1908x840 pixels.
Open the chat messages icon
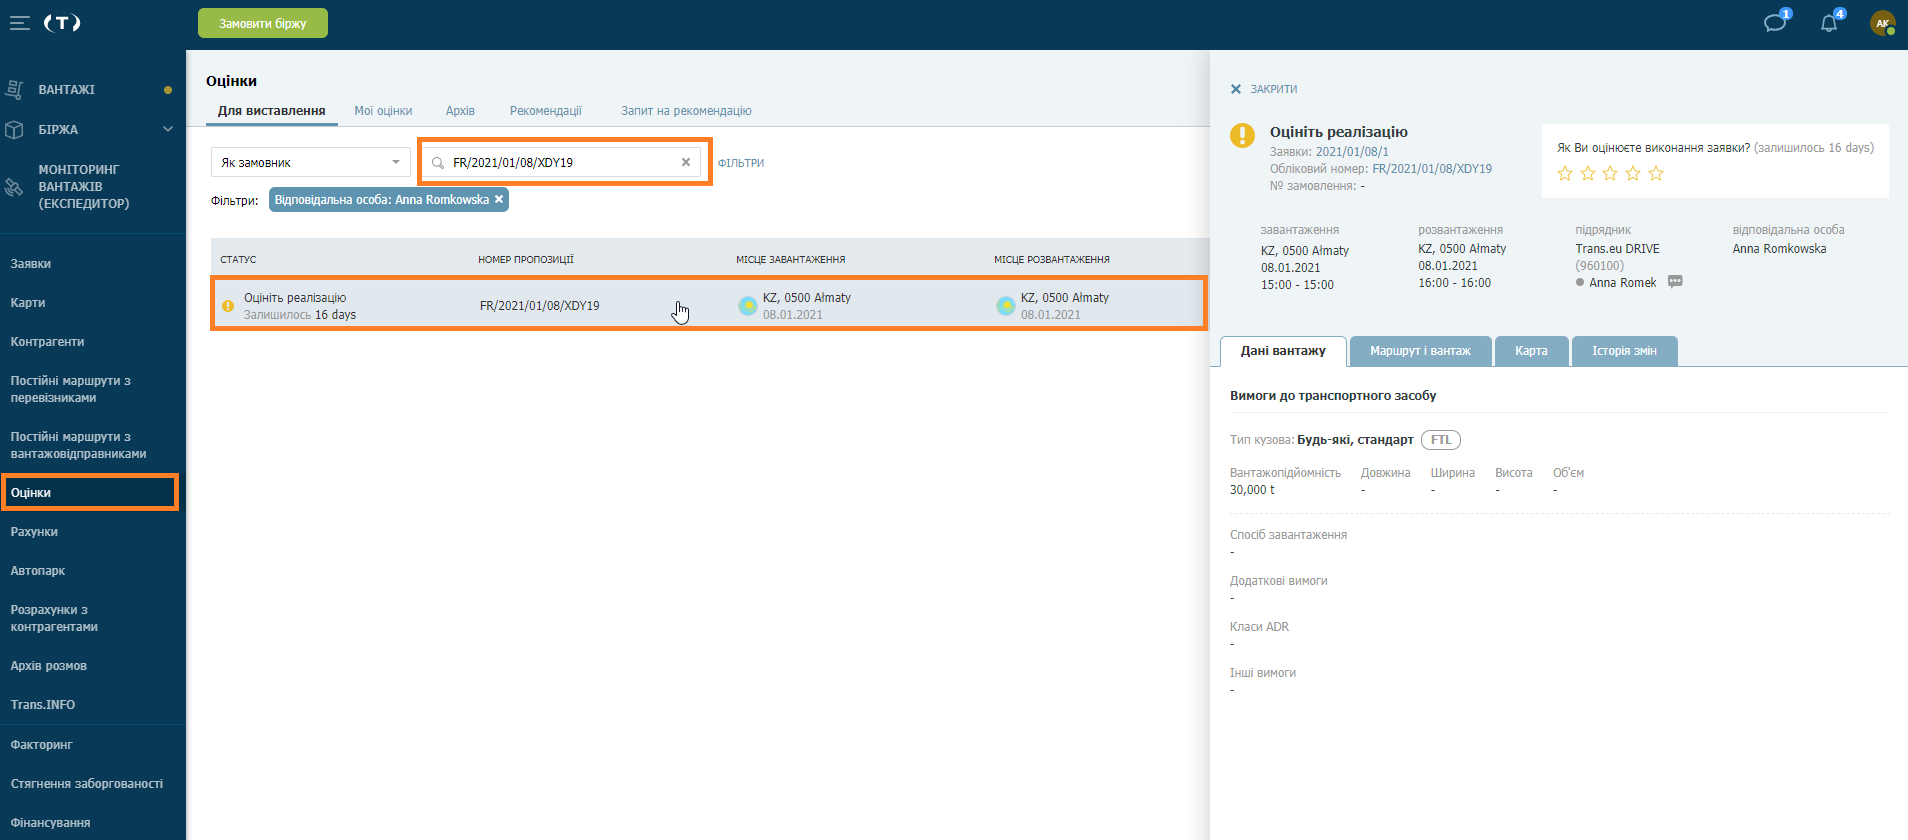click(x=1775, y=23)
